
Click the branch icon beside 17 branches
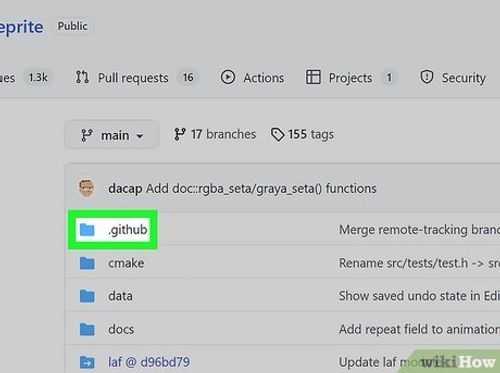(180, 134)
